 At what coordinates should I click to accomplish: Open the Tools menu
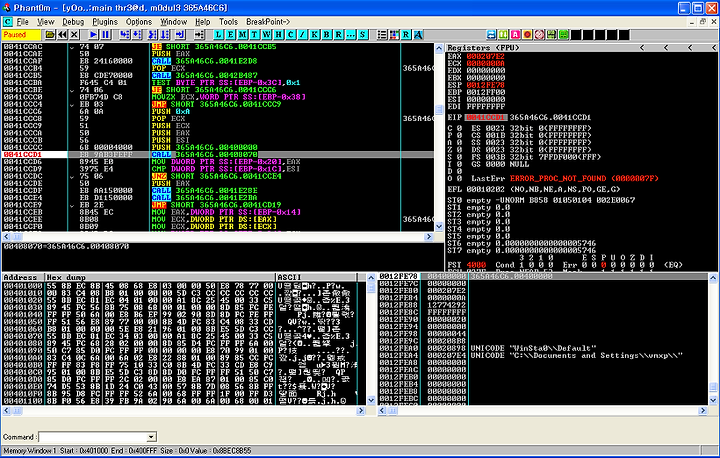point(228,22)
